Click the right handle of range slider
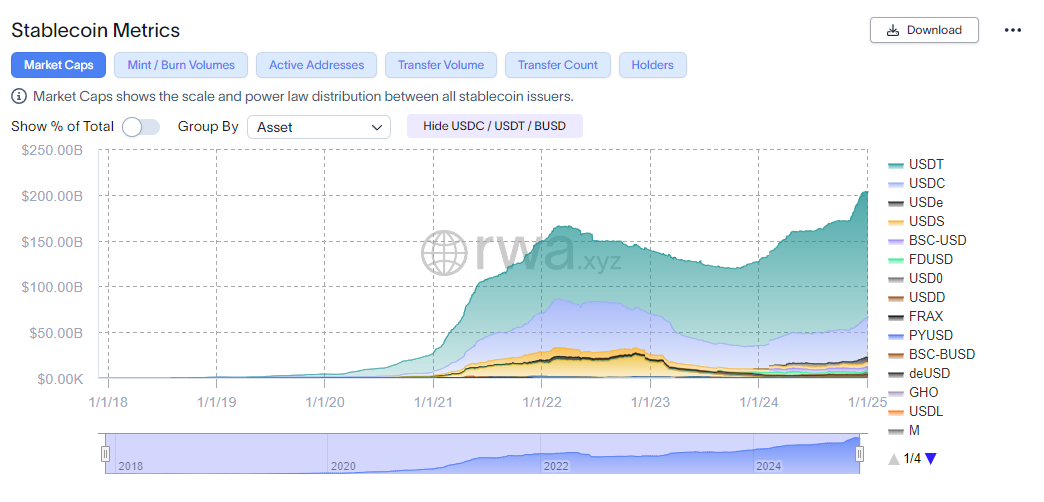Image resolution: width=1044 pixels, height=502 pixels. [x=859, y=454]
